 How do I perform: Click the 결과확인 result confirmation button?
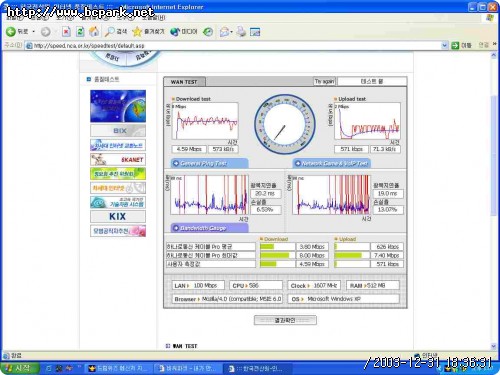click(285, 320)
